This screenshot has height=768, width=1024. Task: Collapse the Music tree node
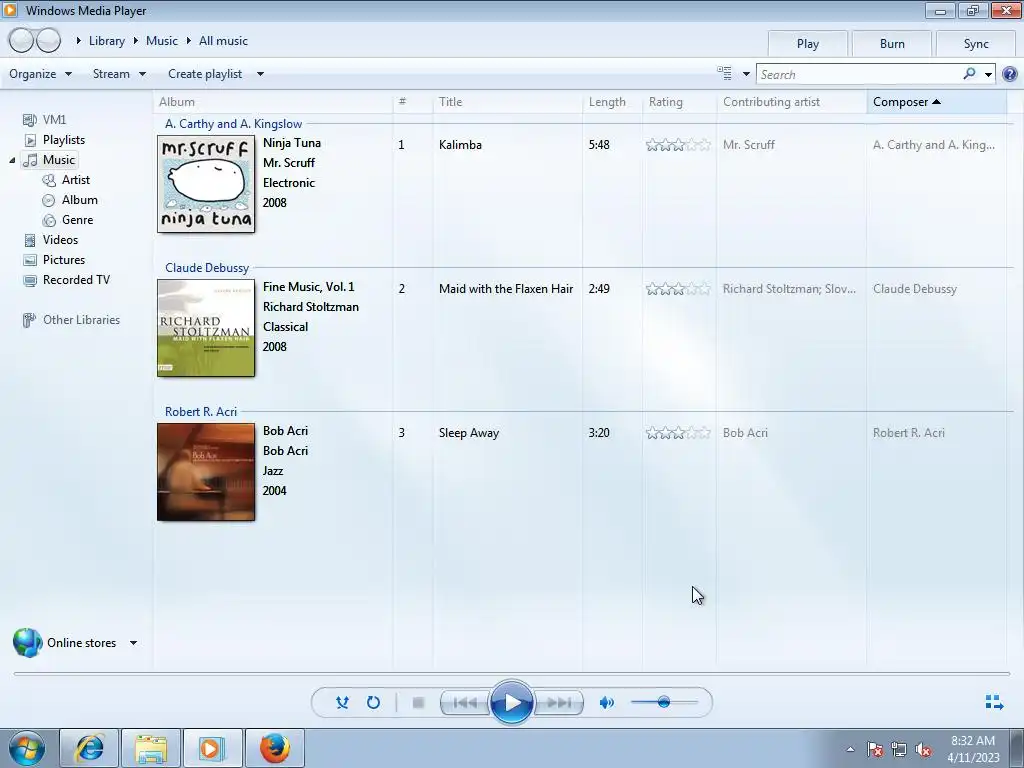pyautogui.click(x=12, y=160)
